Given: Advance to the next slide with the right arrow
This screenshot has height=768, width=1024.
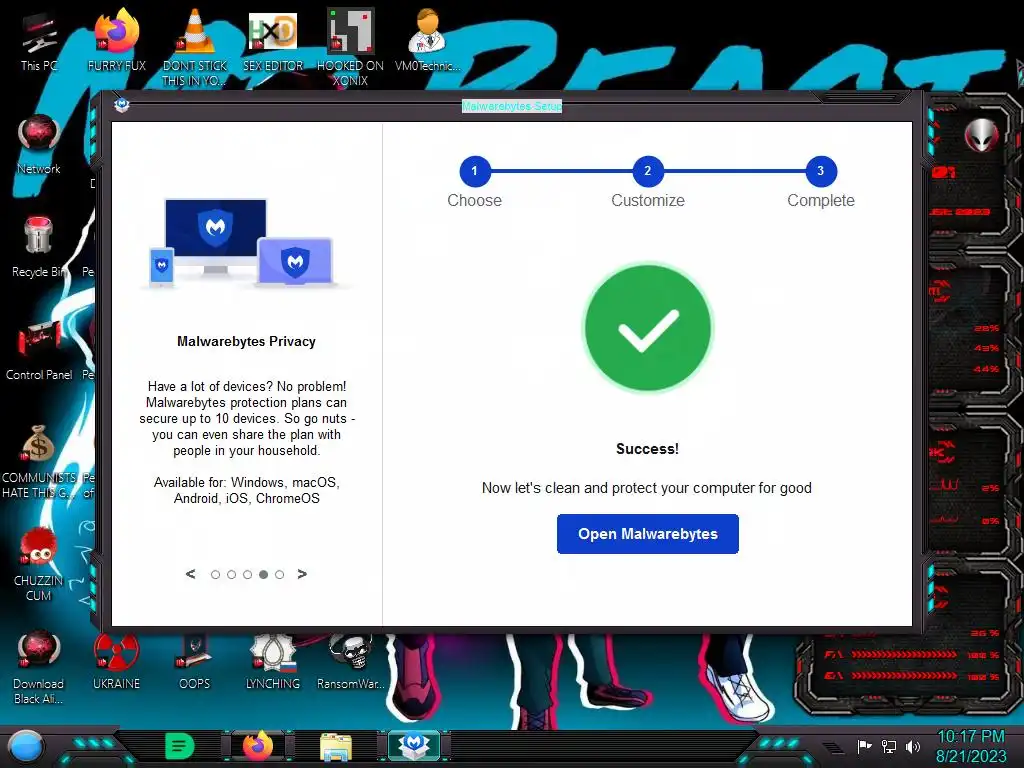Looking at the screenshot, I should click(302, 574).
